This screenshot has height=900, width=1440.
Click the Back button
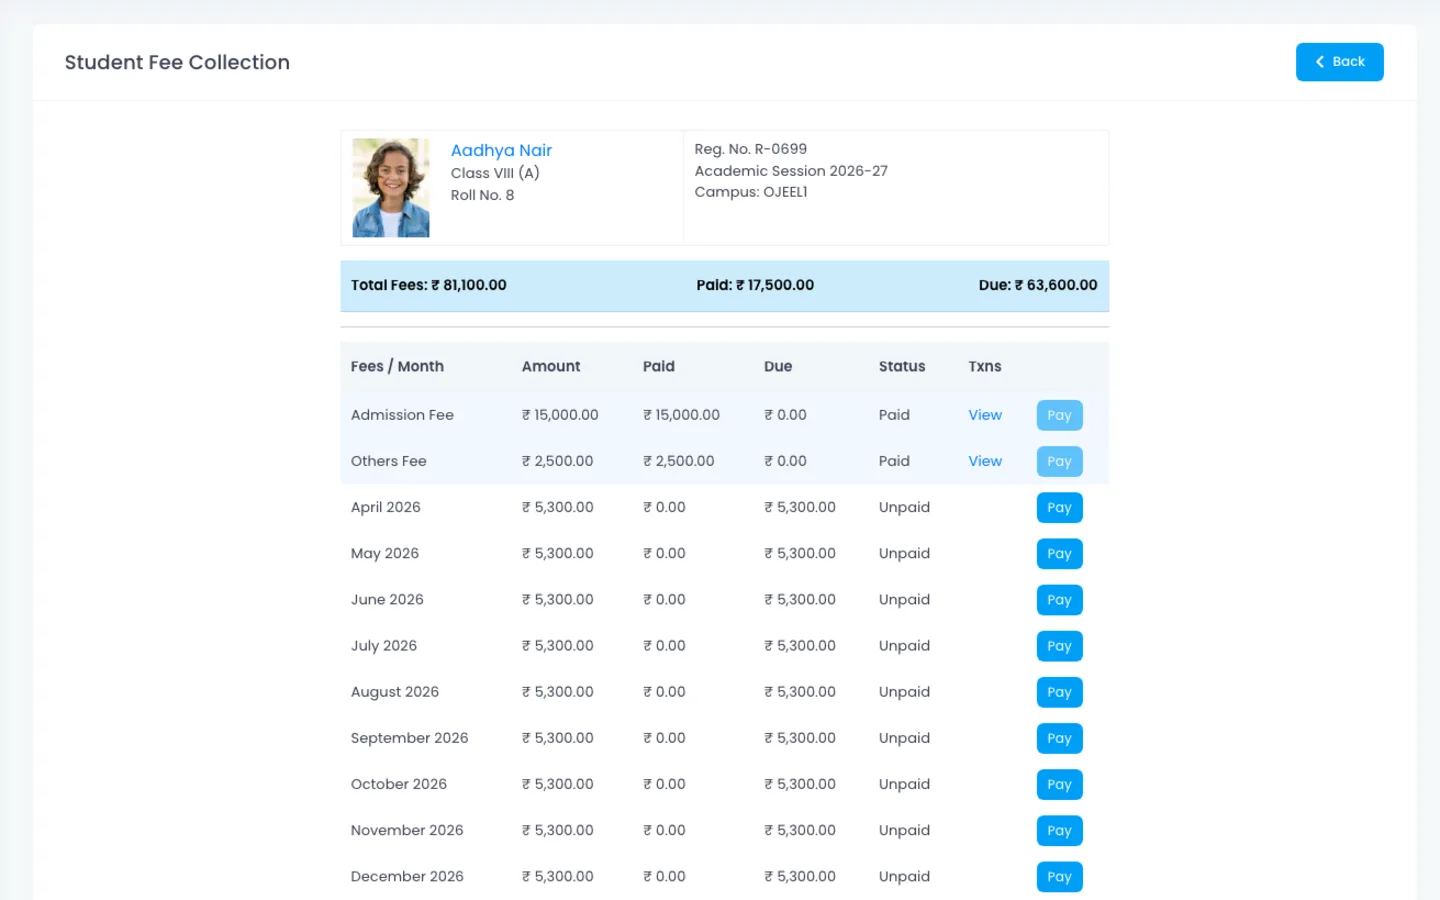[x=1339, y=62]
